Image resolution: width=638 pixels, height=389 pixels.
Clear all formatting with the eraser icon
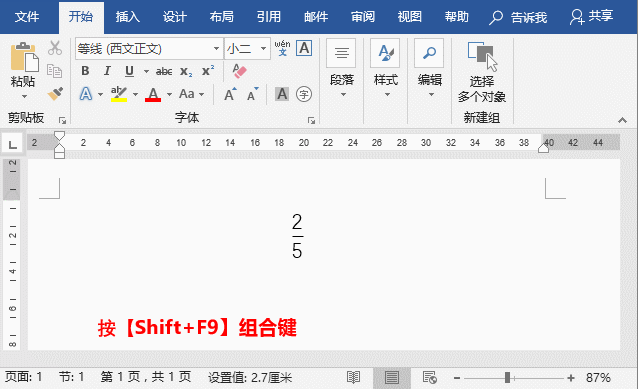click(x=240, y=71)
